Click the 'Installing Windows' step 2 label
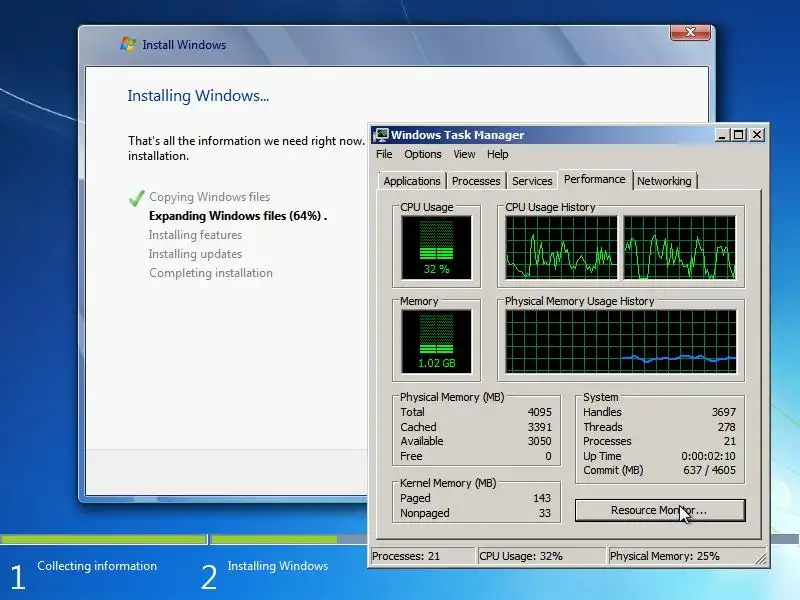 coord(278,566)
